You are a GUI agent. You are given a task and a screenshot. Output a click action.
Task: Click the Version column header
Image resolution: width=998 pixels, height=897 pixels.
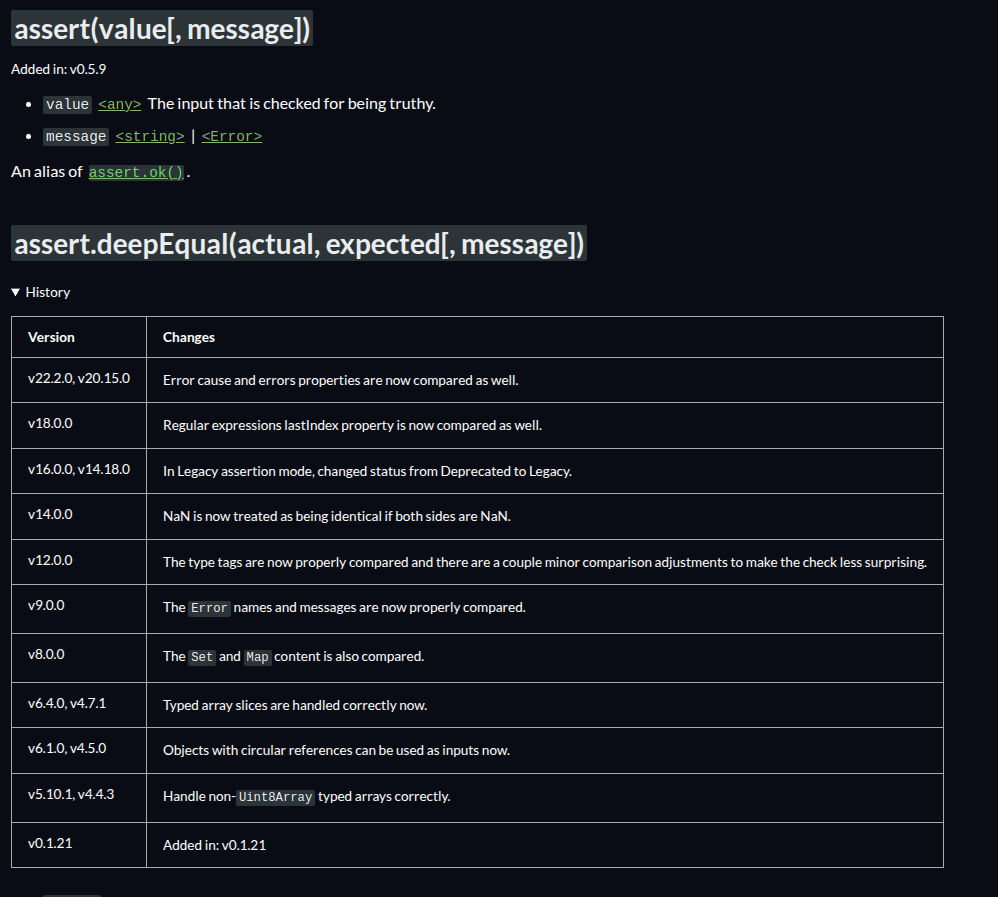[x=79, y=337]
